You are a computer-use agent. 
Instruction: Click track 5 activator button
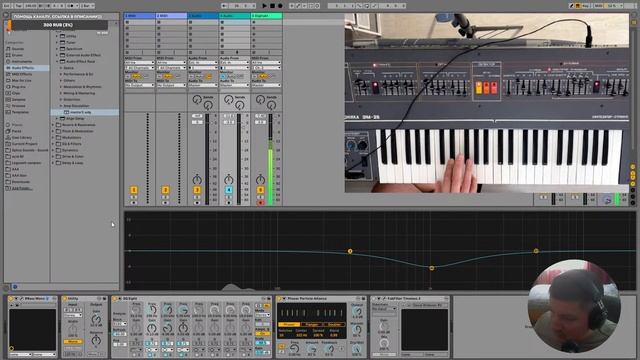point(260,190)
